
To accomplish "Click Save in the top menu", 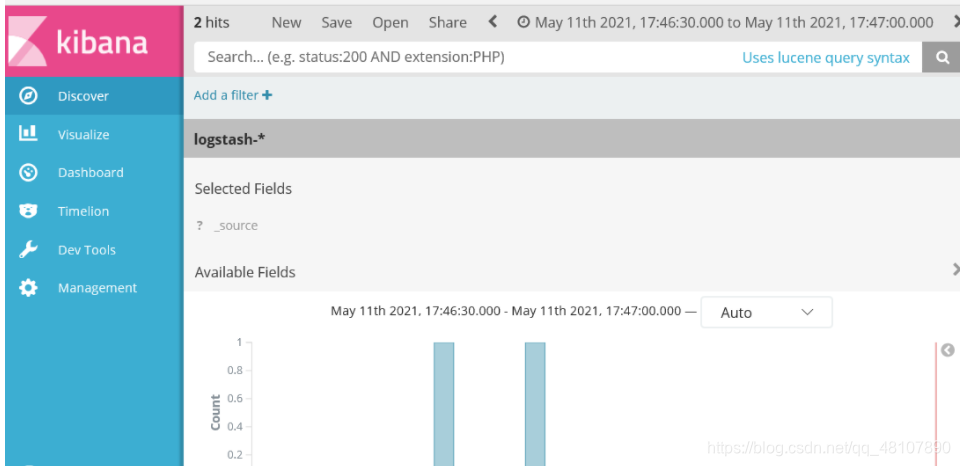I will 337,23.
